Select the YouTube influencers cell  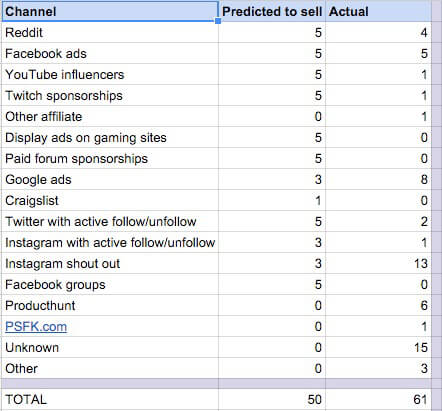click(110, 75)
